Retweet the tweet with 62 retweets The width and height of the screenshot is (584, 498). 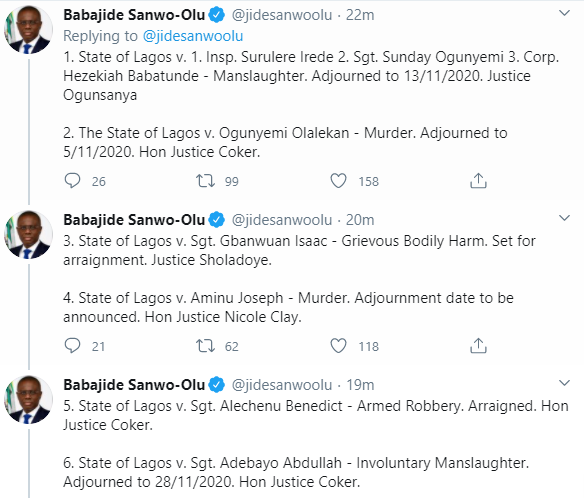(x=206, y=346)
